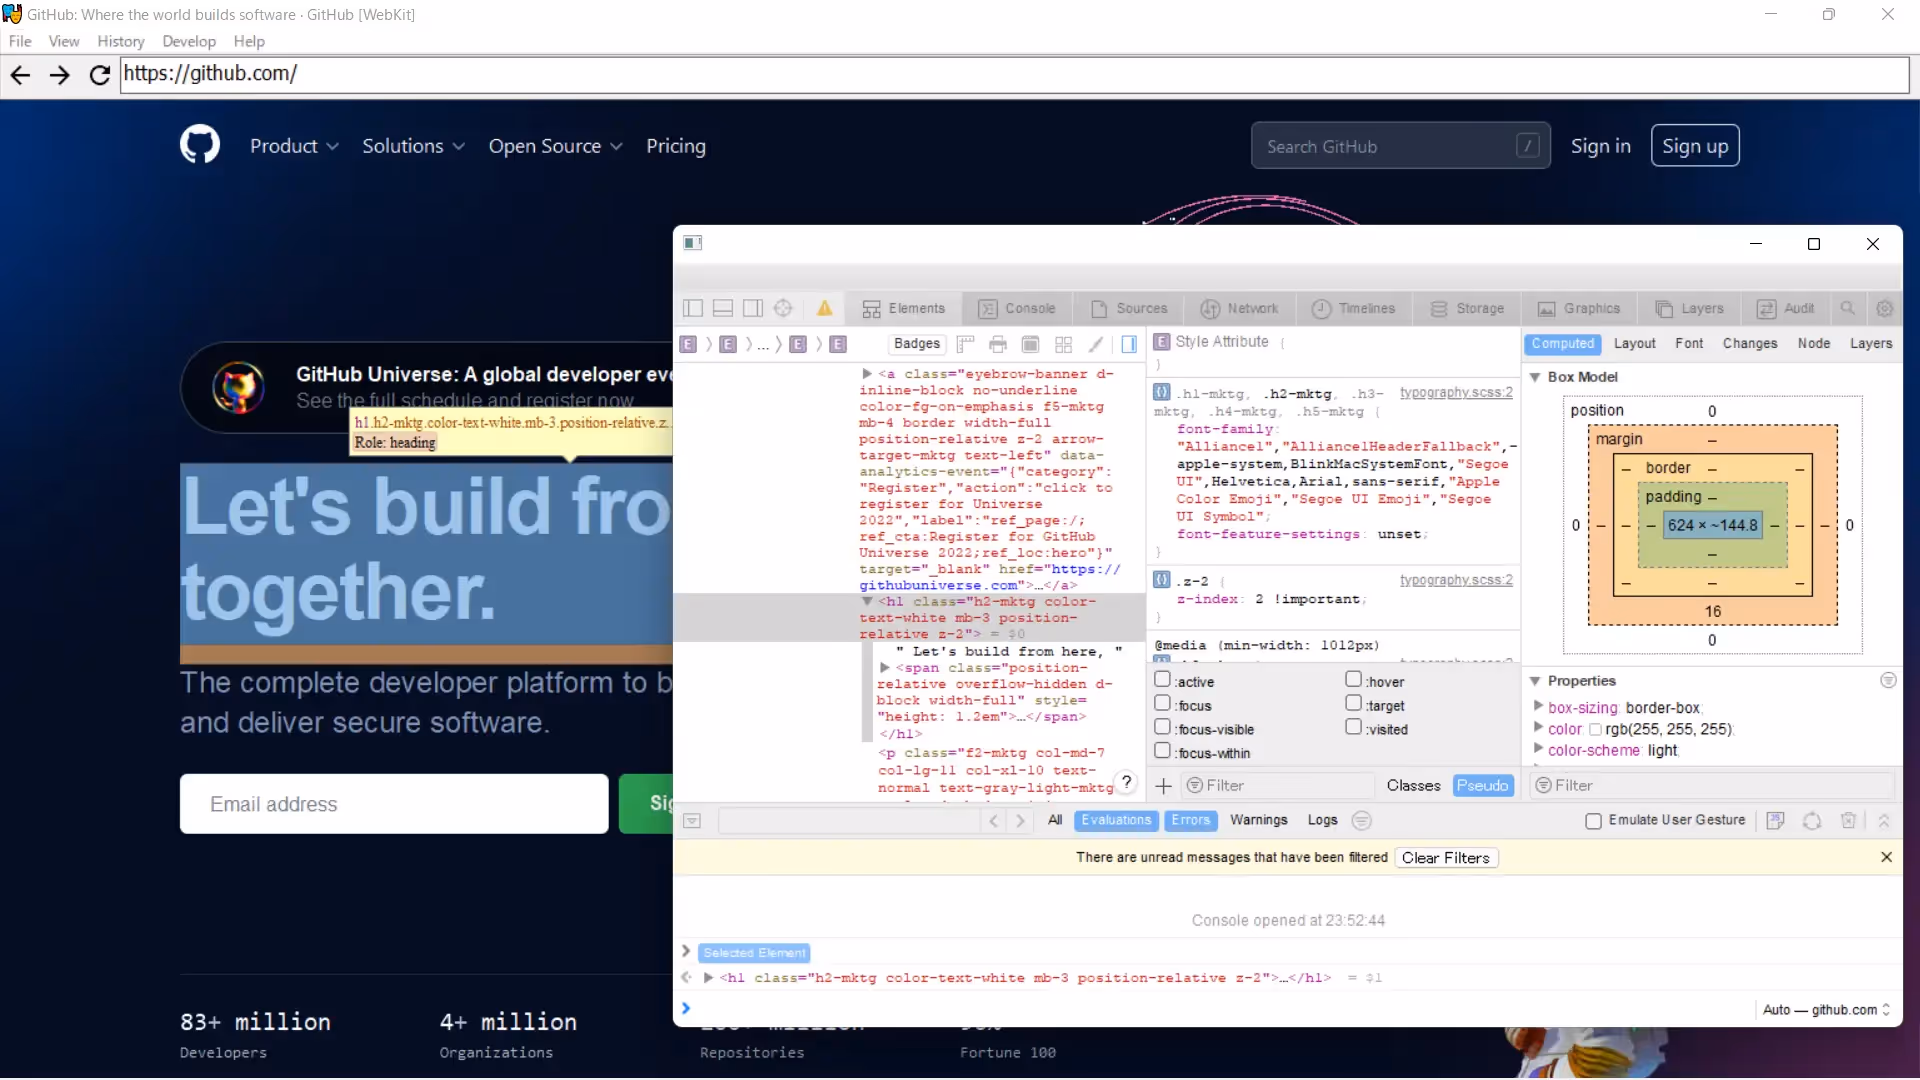Collapse console drawer with chevron icon

pos(1884,820)
